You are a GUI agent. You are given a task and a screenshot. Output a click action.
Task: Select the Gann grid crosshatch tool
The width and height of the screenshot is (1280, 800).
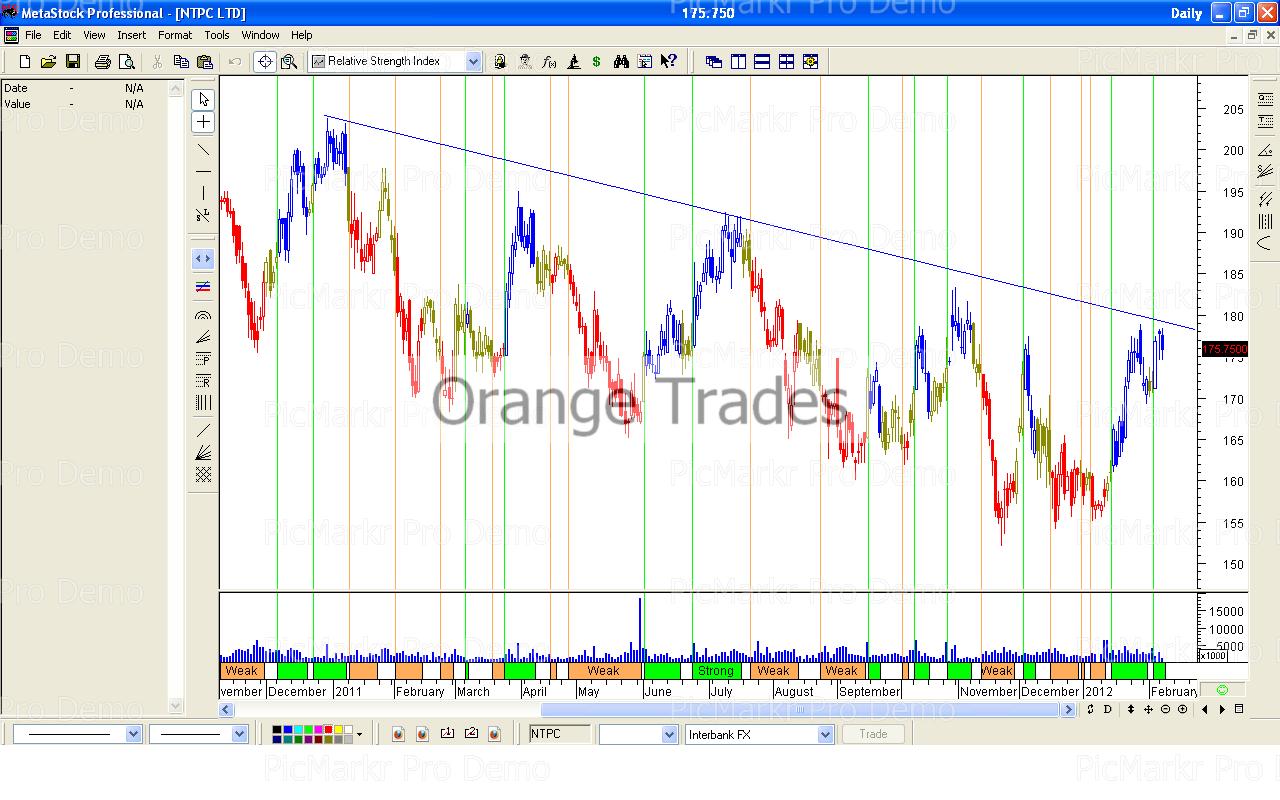[x=203, y=475]
